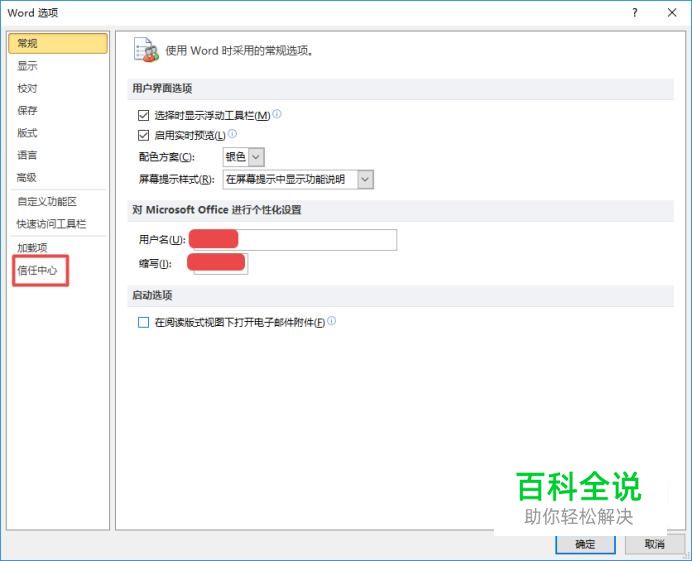Screen dimensions: 692x561
Task: Uncheck 选择时显示浮动工具栏 checkbox
Action: point(143,116)
